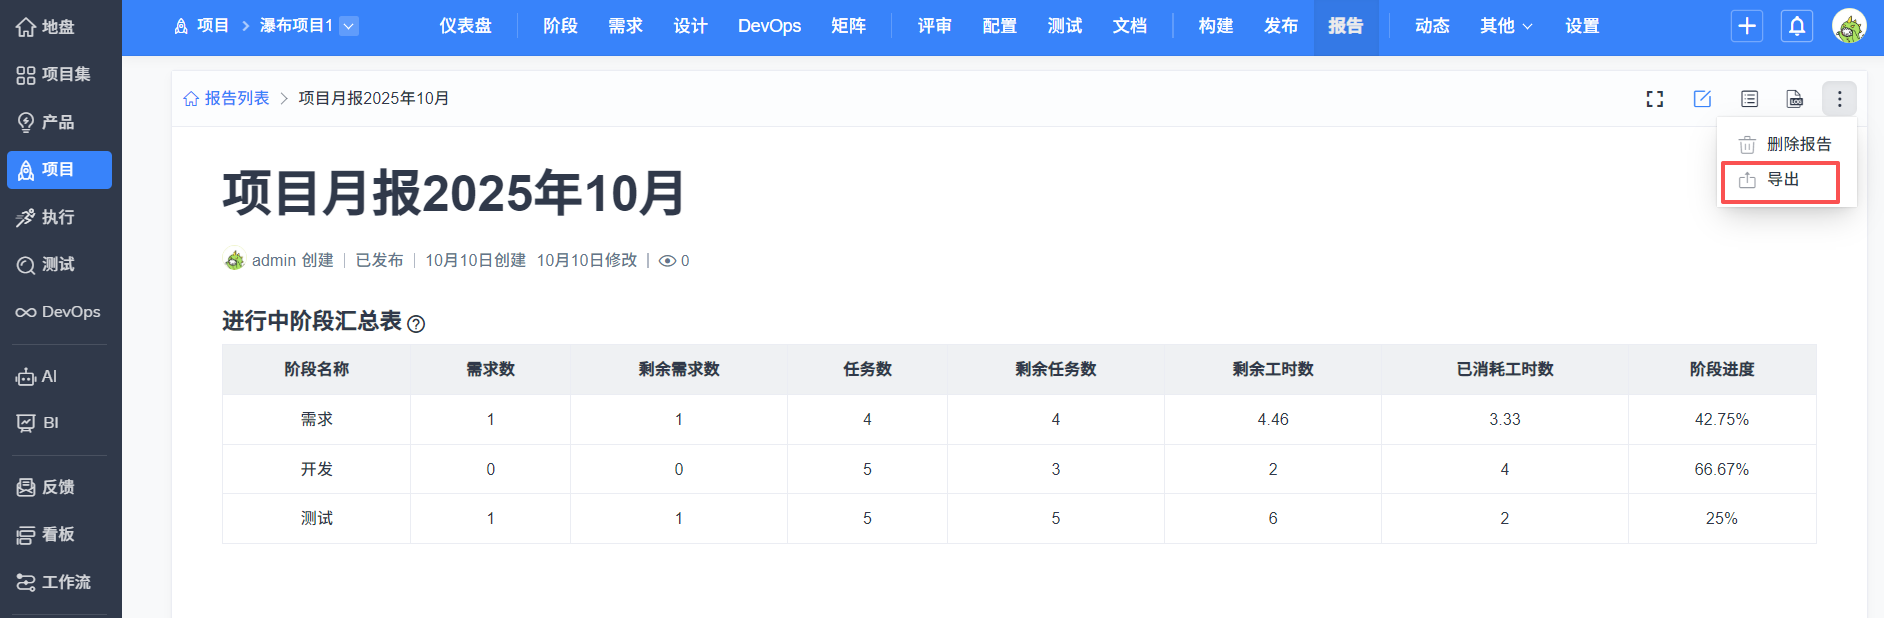Click the help icon beside 进行中阶段汇总表
This screenshot has height=618, width=1884.
click(416, 324)
